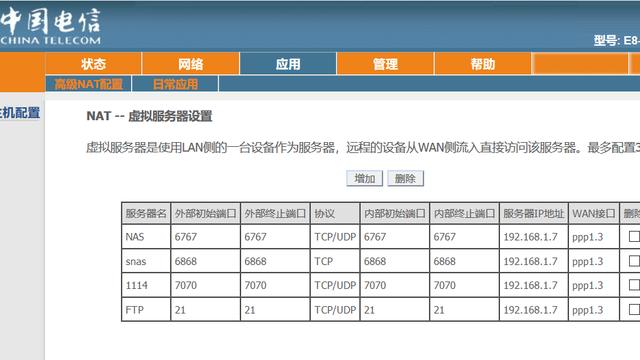The height and width of the screenshot is (360, 640).
Task: Open the 管理 tab
Action: click(385, 64)
